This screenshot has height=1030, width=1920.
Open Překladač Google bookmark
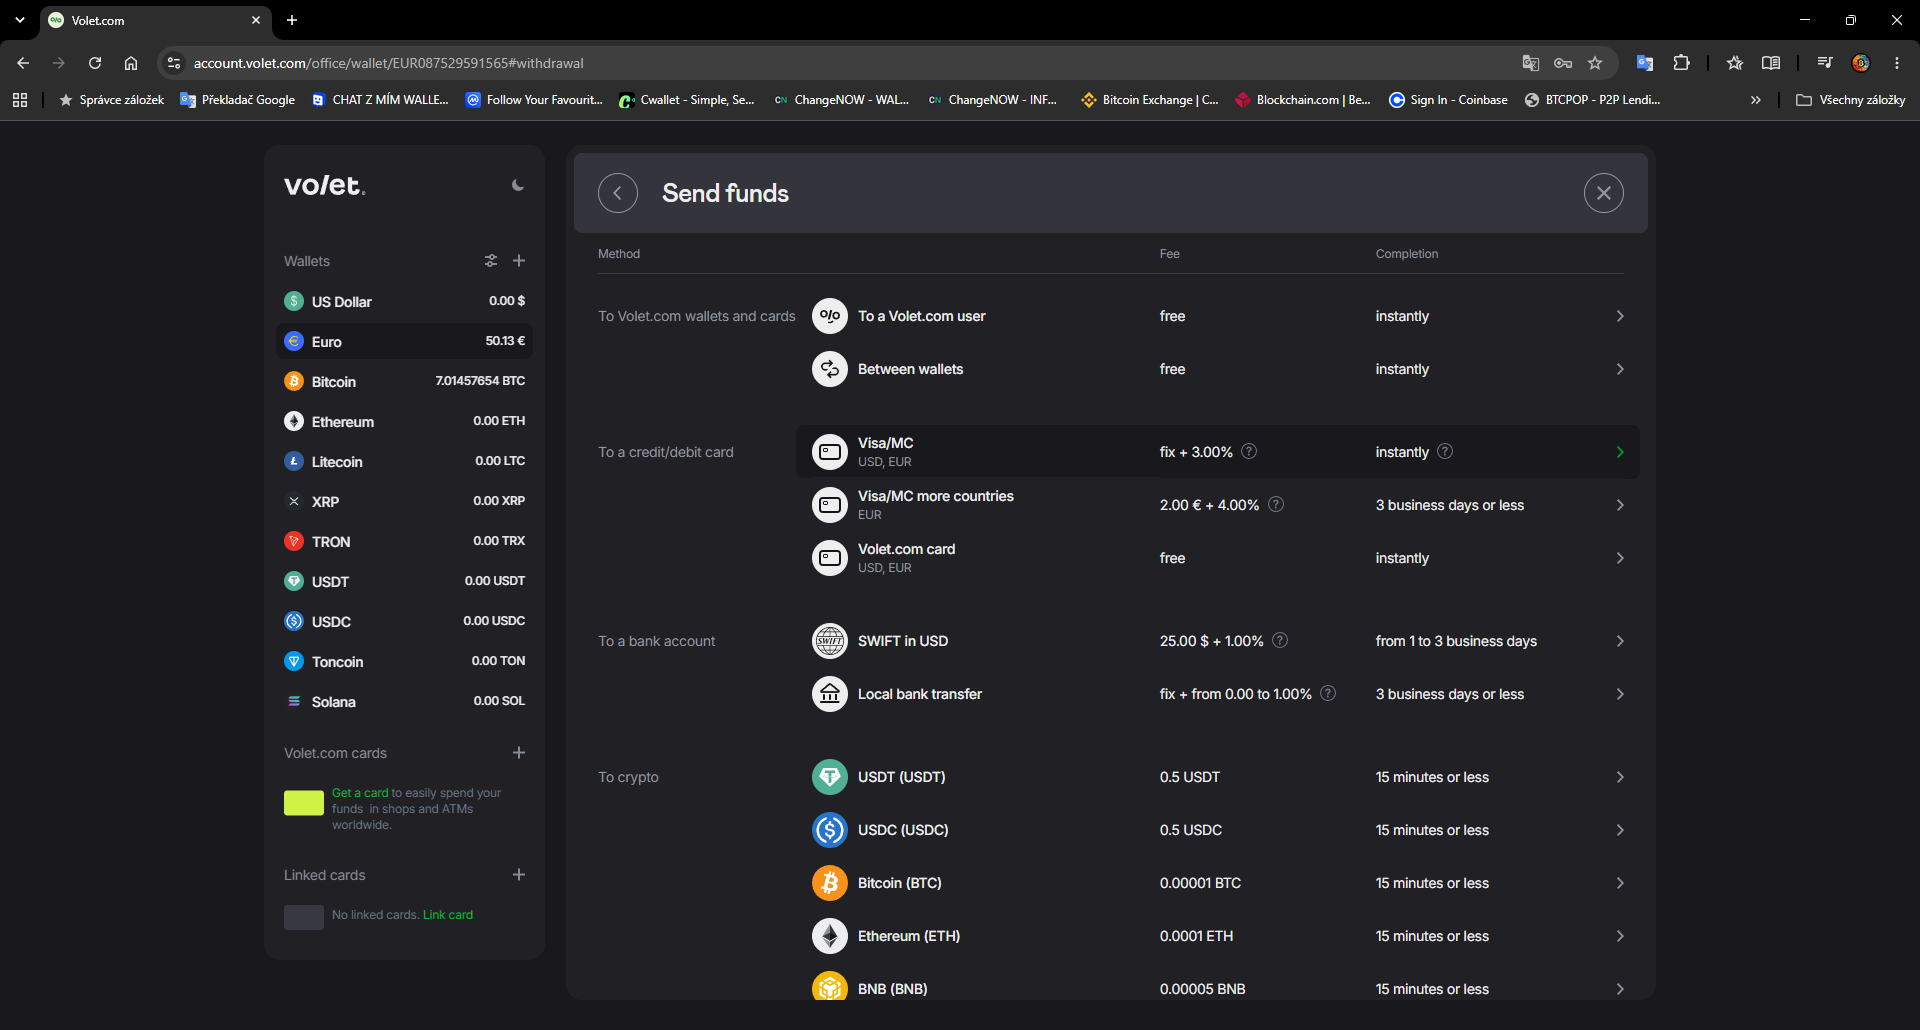point(237,100)
